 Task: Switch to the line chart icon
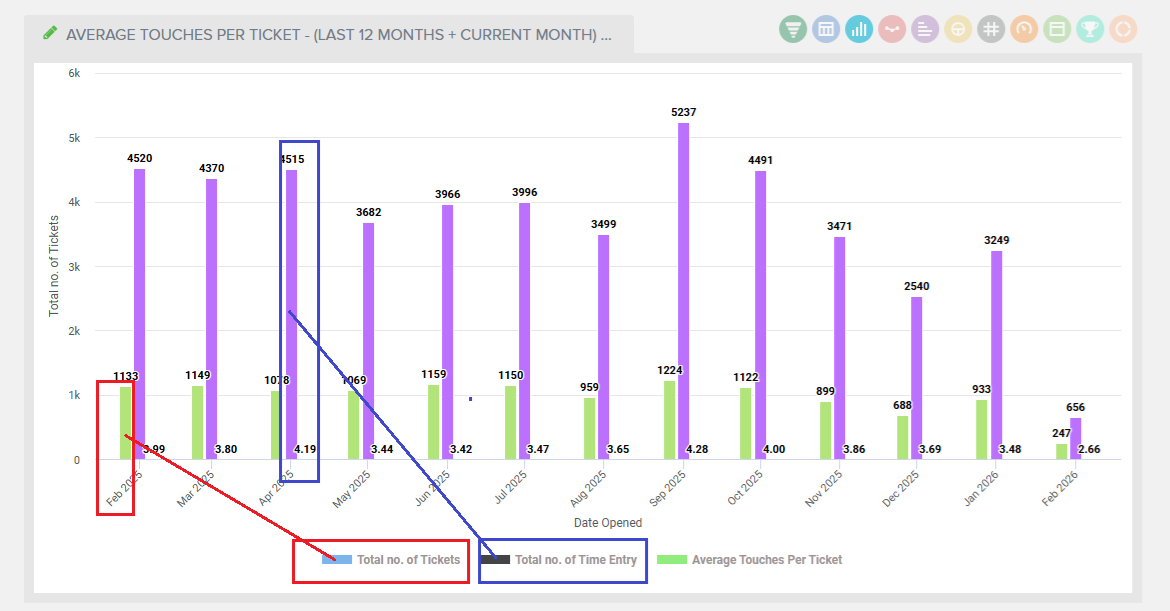pyautogui.click(x=892, y=29)
